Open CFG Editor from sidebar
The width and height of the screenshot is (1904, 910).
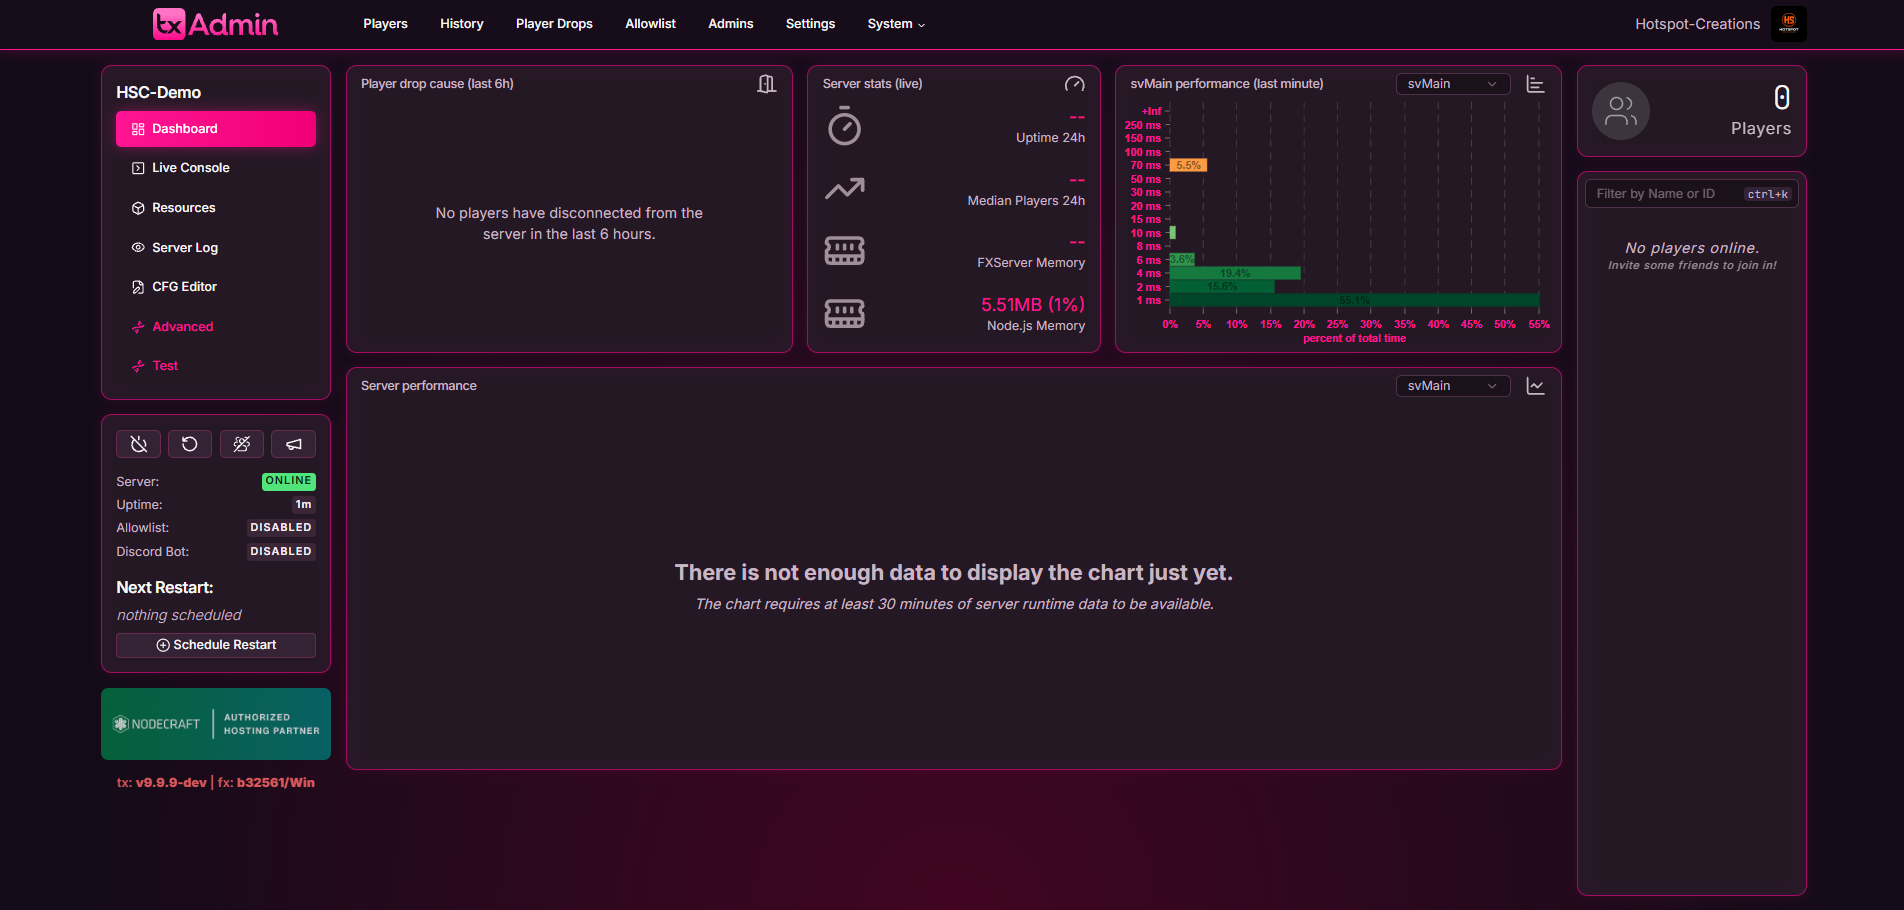[216, 287]
